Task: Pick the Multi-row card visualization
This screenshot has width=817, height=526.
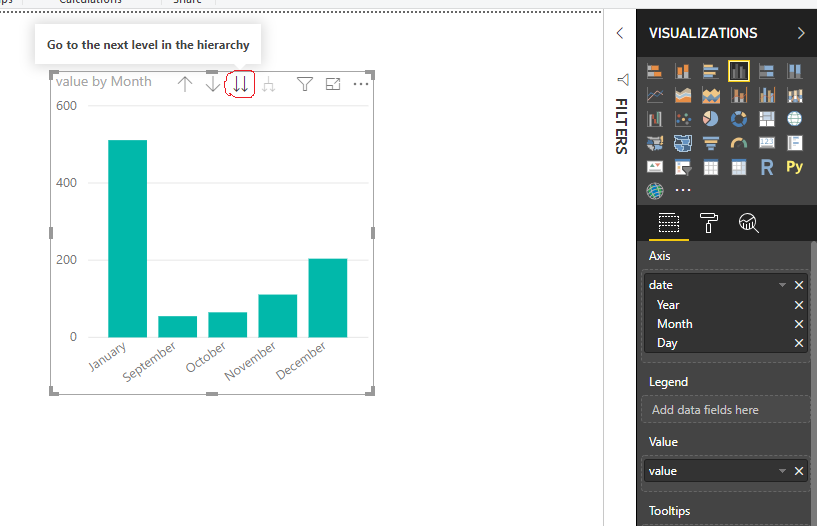Action: coord(795,143)
